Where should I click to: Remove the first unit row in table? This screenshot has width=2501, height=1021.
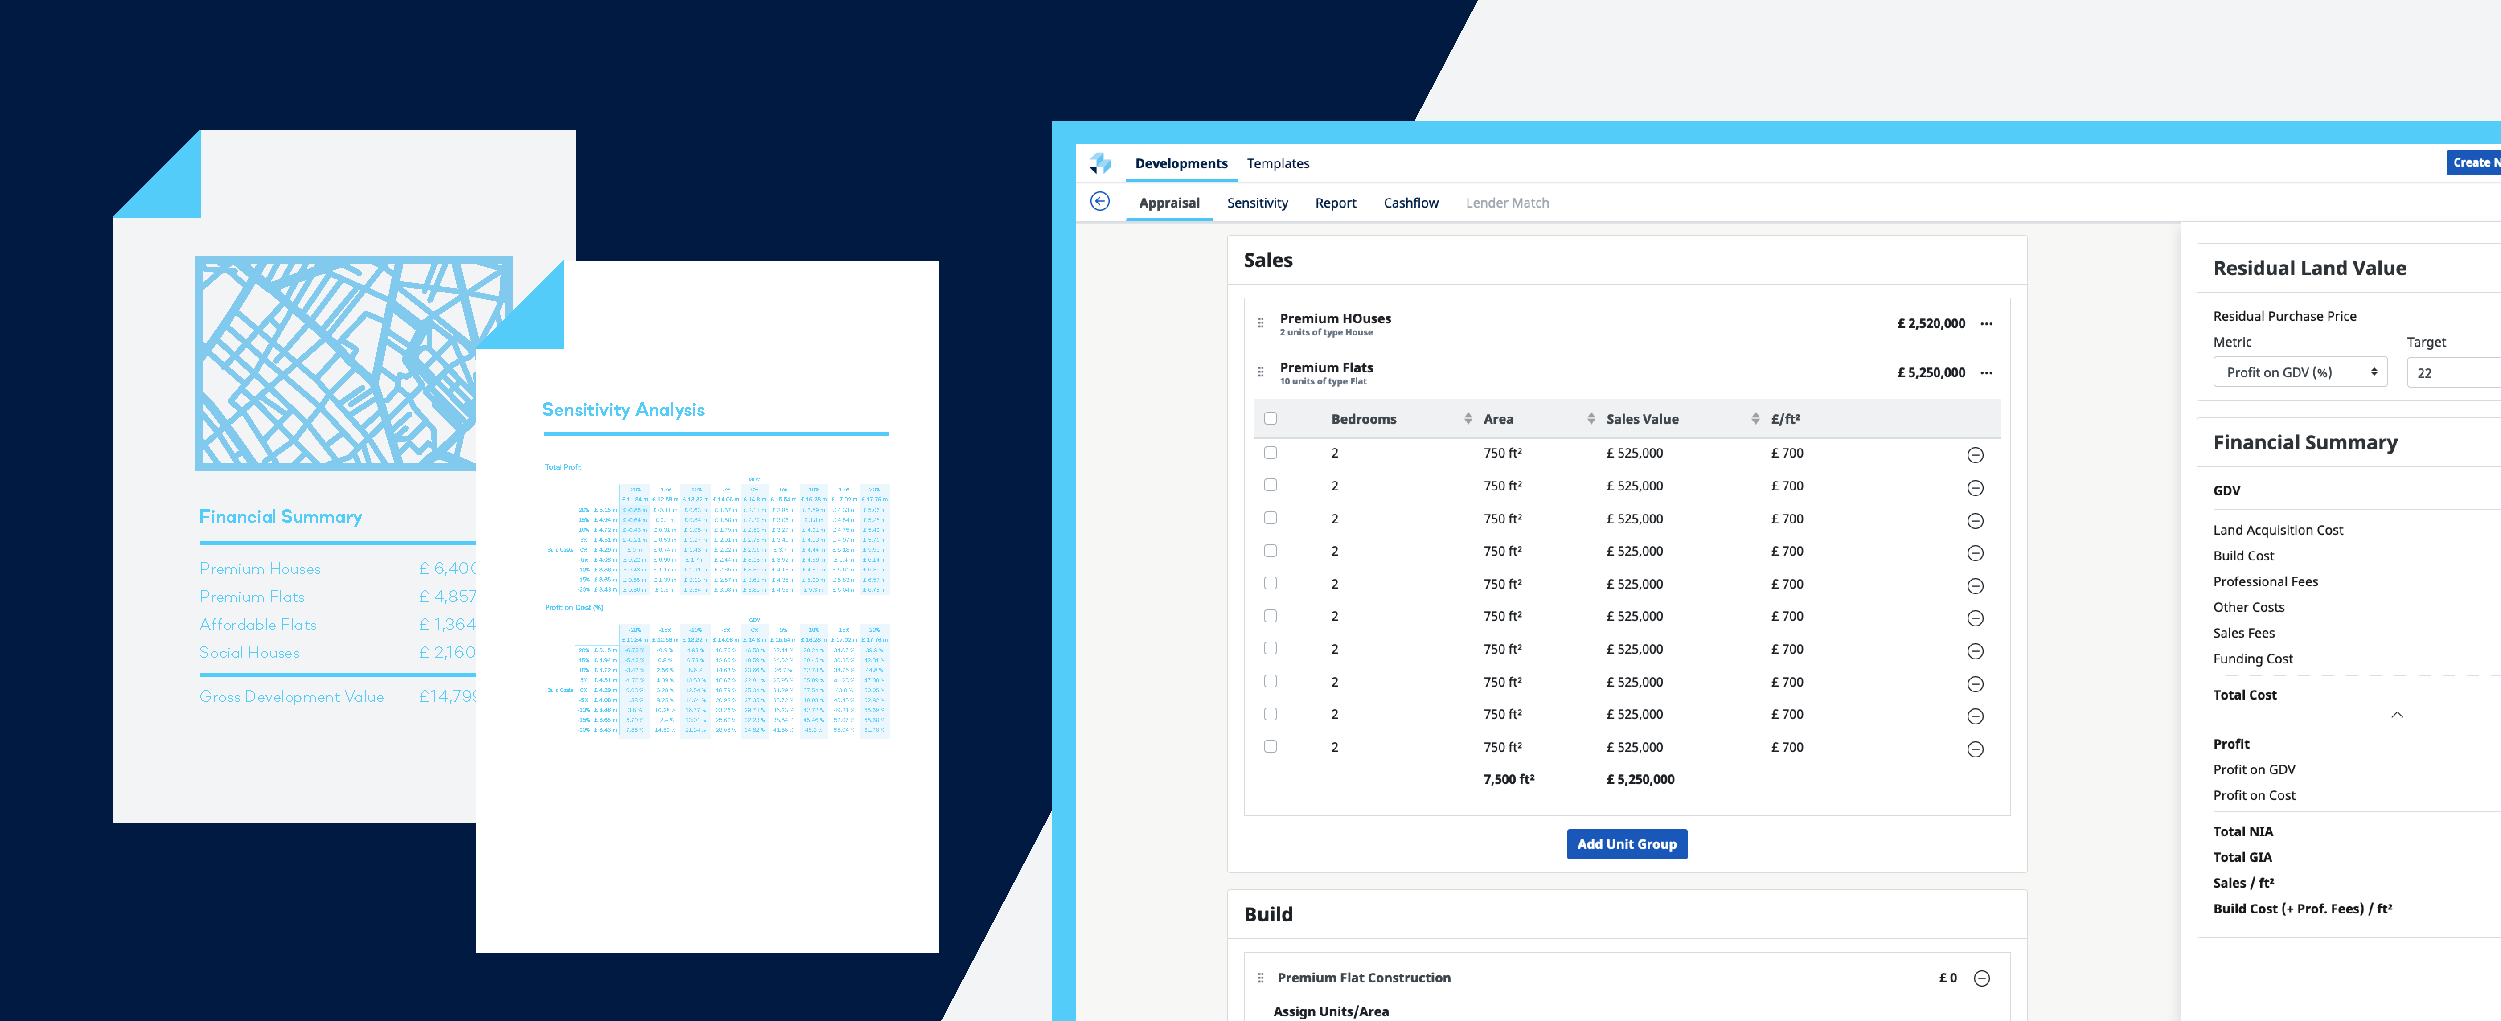click(1975, 455)
